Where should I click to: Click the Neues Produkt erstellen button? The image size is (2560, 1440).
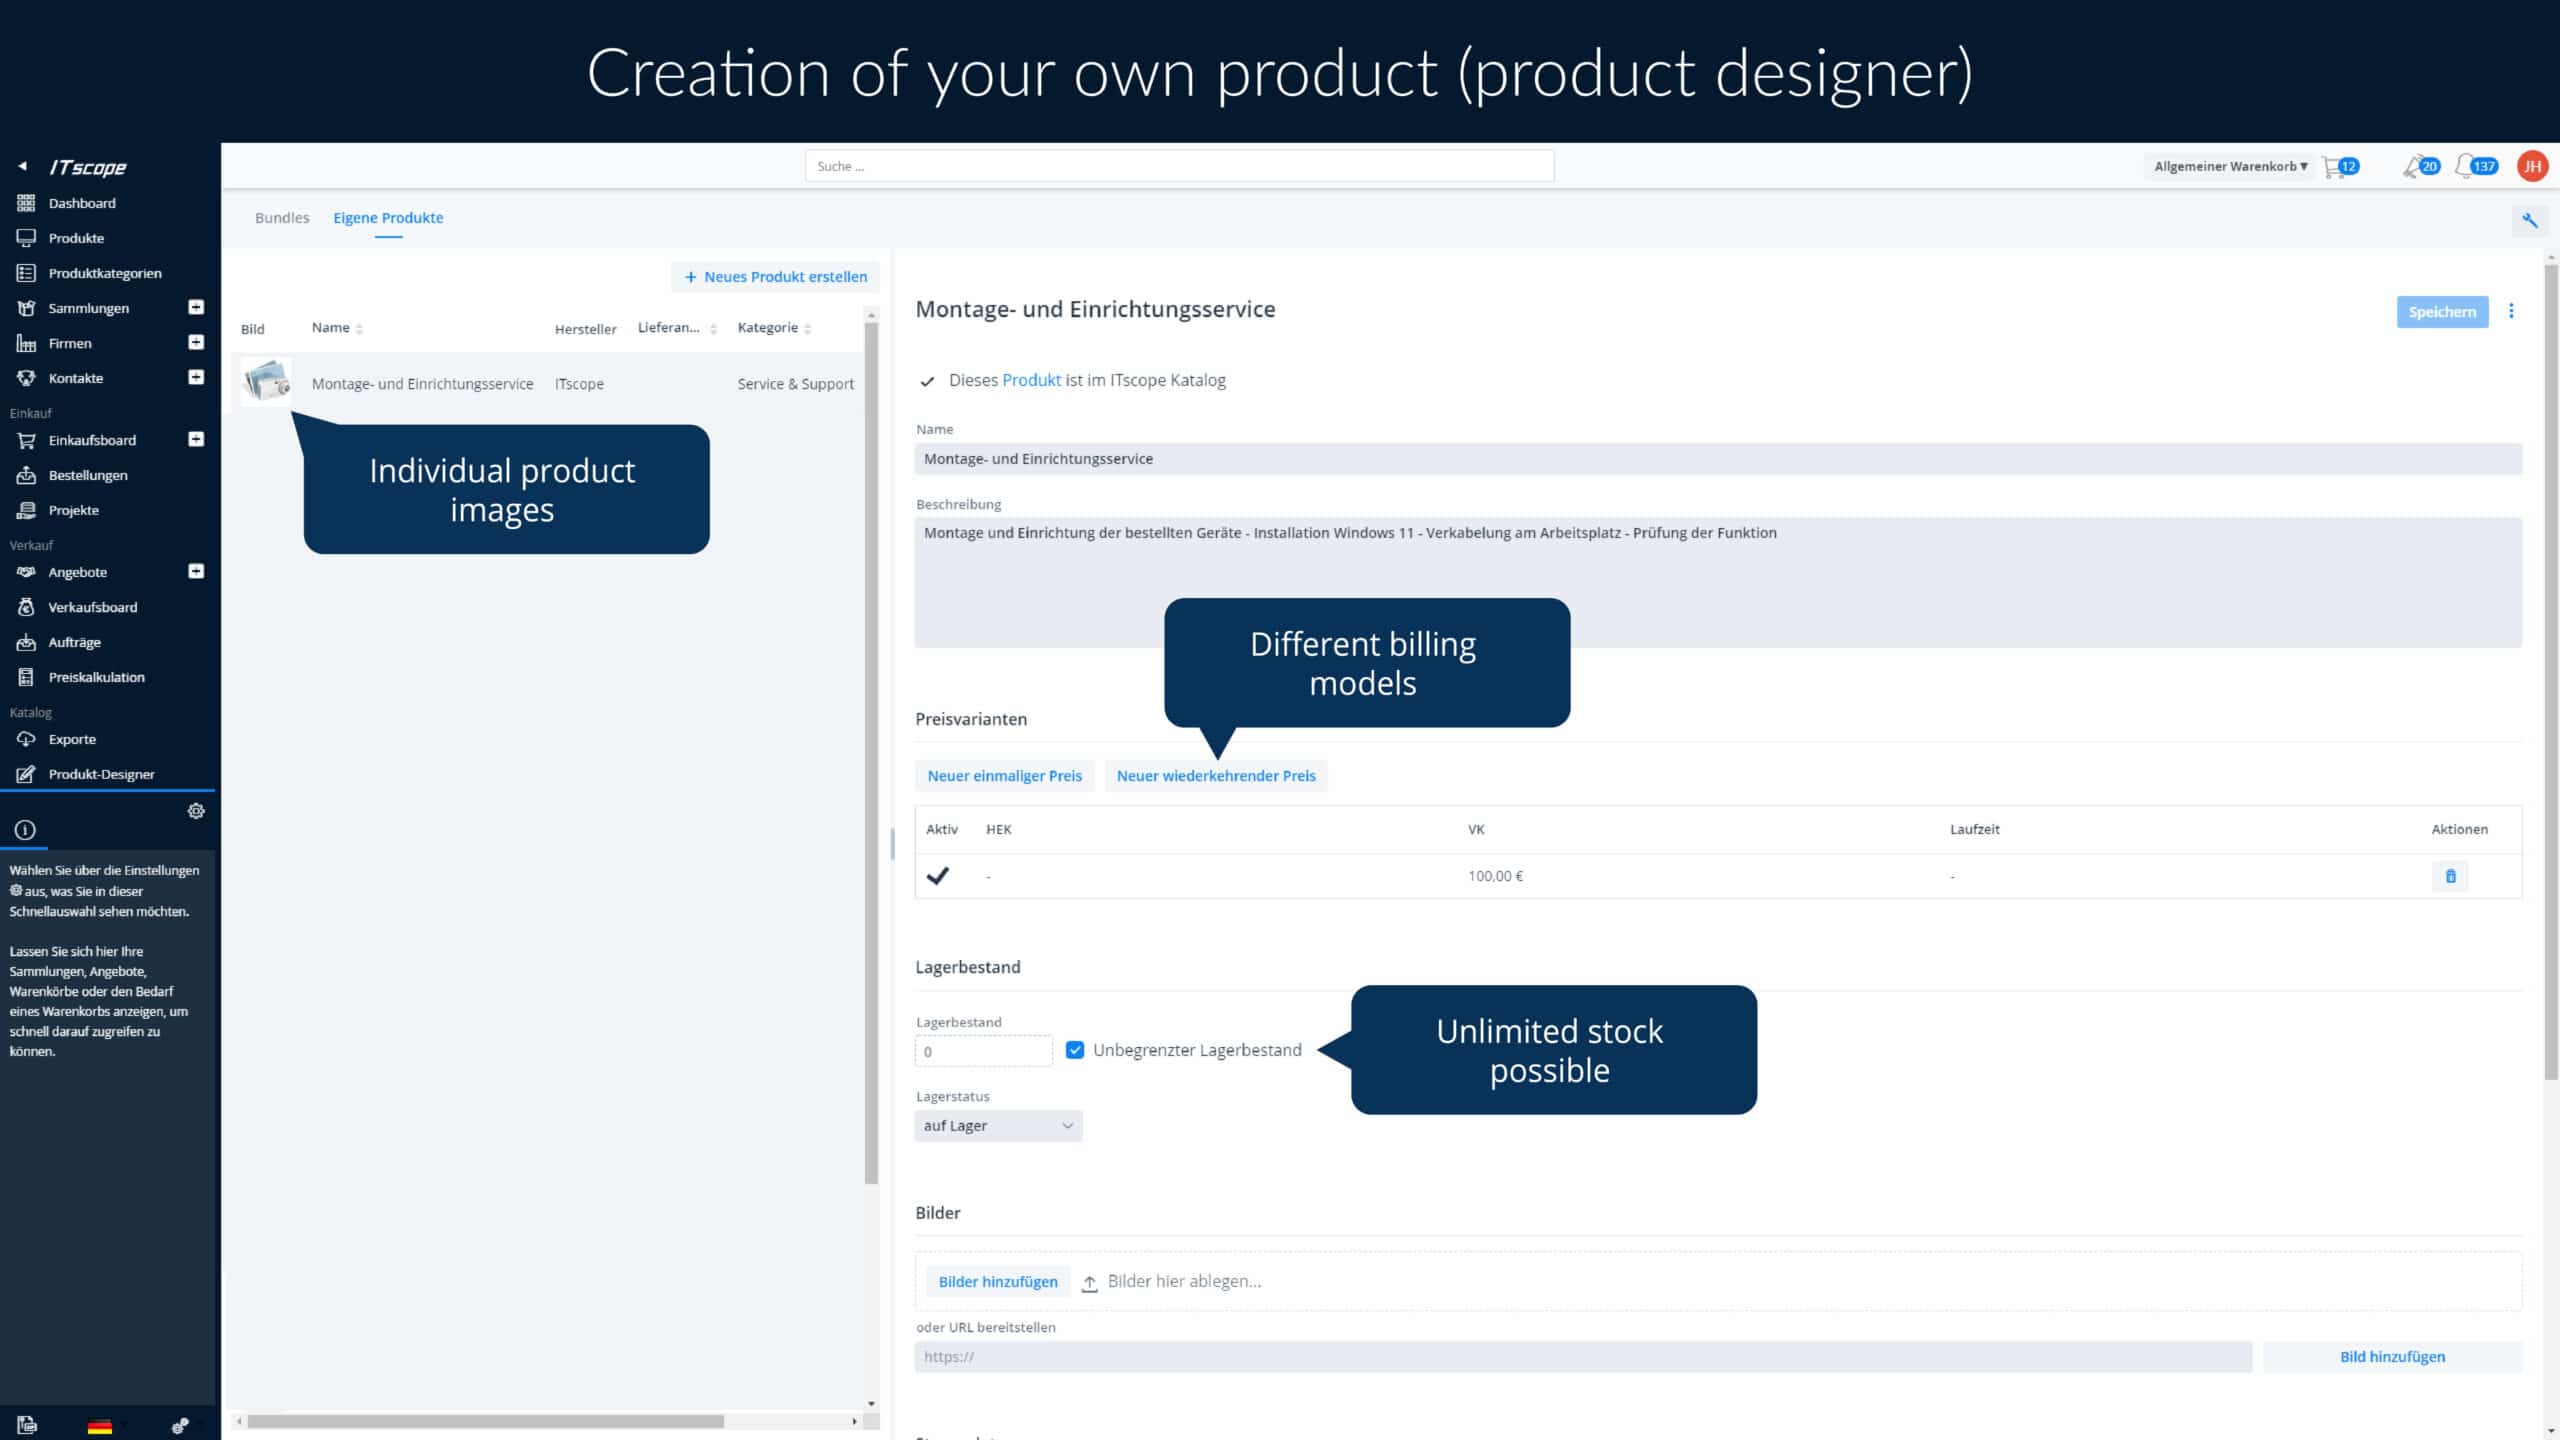(775, 277)
